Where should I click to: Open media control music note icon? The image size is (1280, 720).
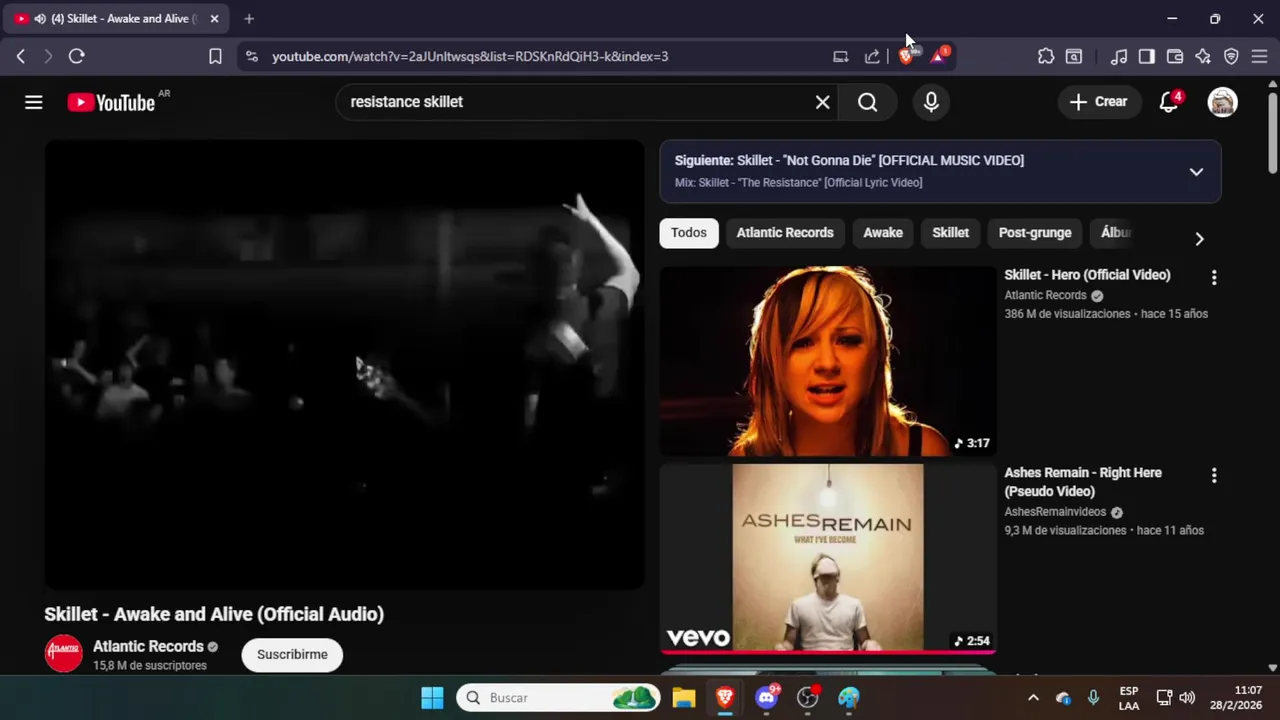[1119, 56]
